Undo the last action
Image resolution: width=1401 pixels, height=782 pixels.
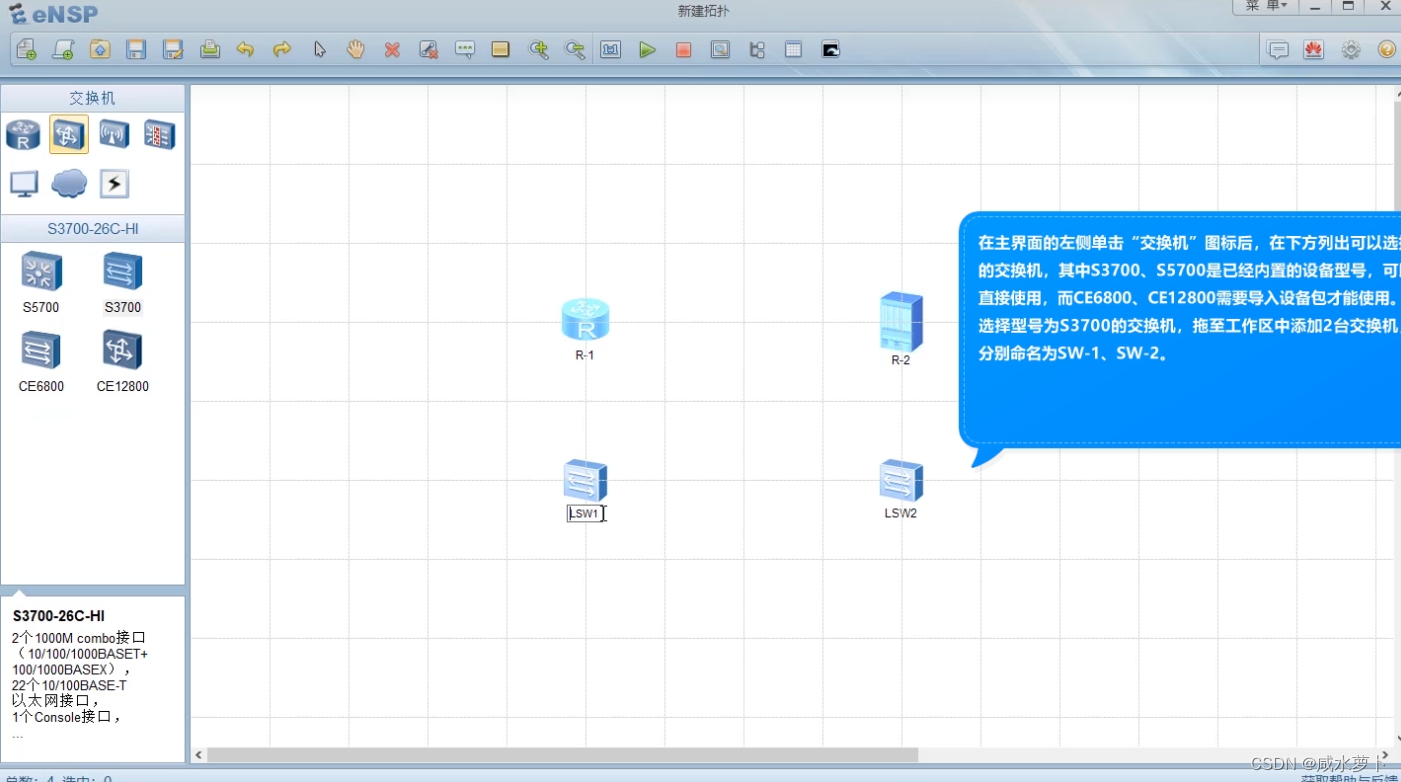(x=245, y=49)
